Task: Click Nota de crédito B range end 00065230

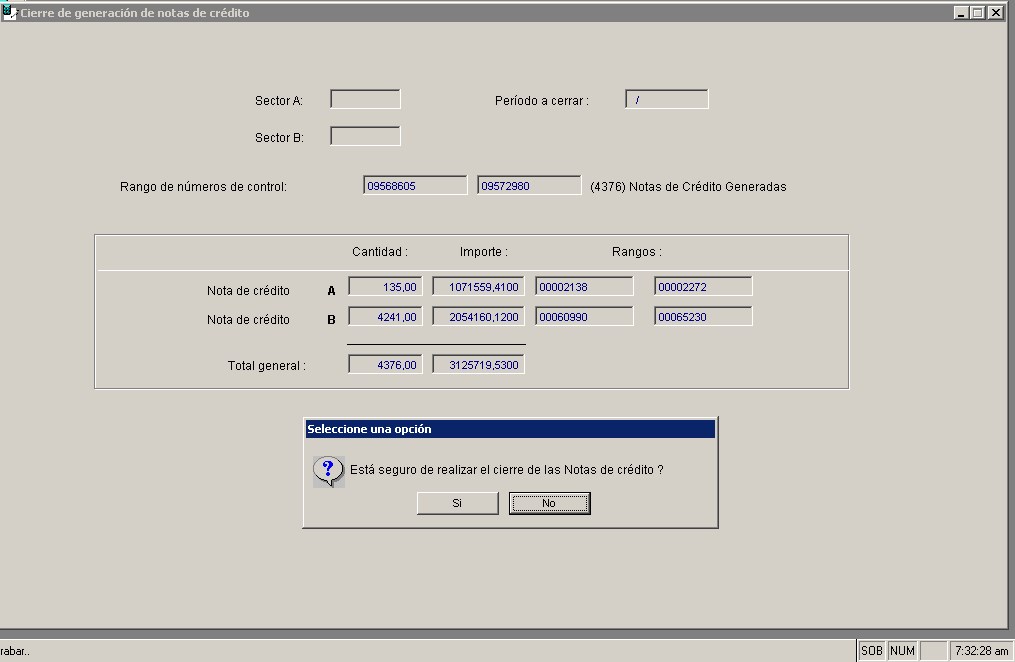Action: [x=703, y=316]
